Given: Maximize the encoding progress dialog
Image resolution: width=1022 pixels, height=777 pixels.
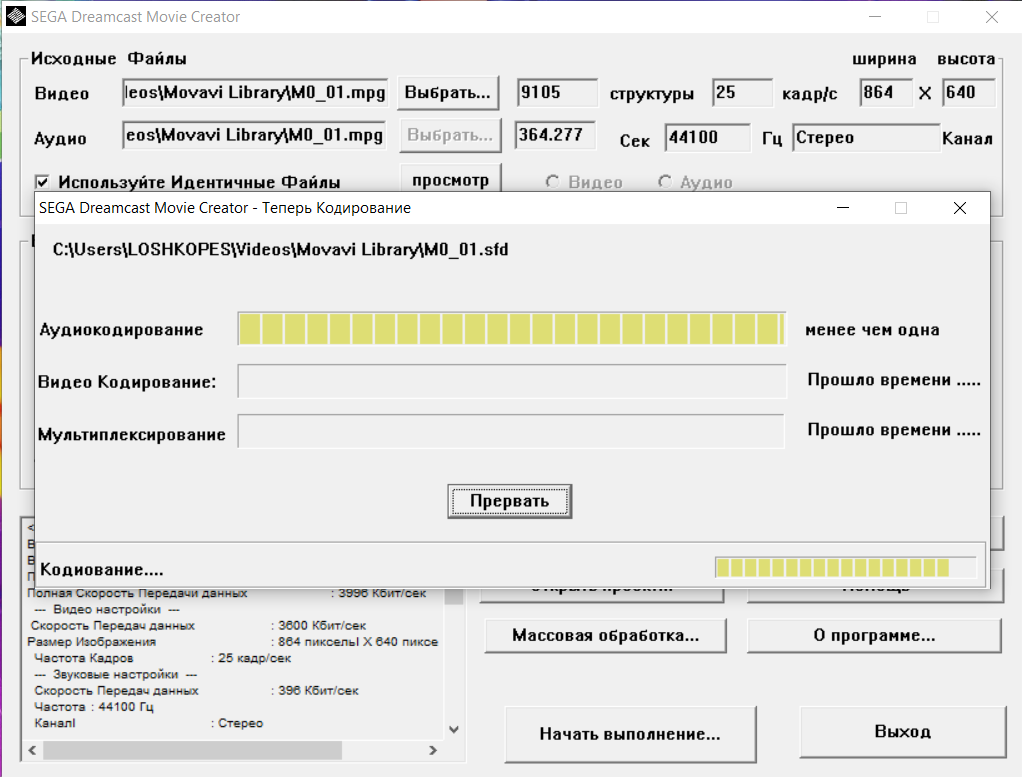Looking at the screenshot, I should pyautogui.click(x=901, y=208).
